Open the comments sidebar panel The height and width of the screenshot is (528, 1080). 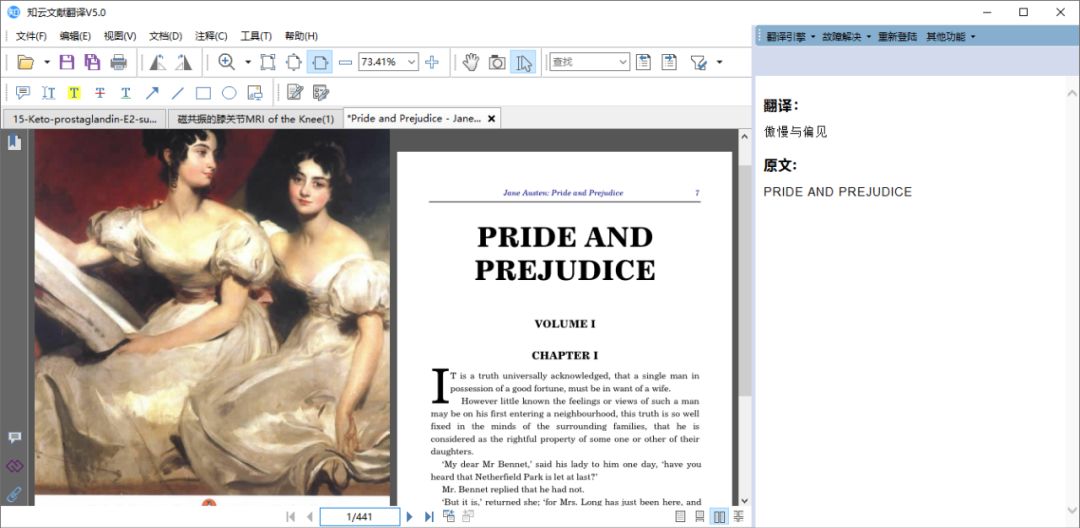14,438
